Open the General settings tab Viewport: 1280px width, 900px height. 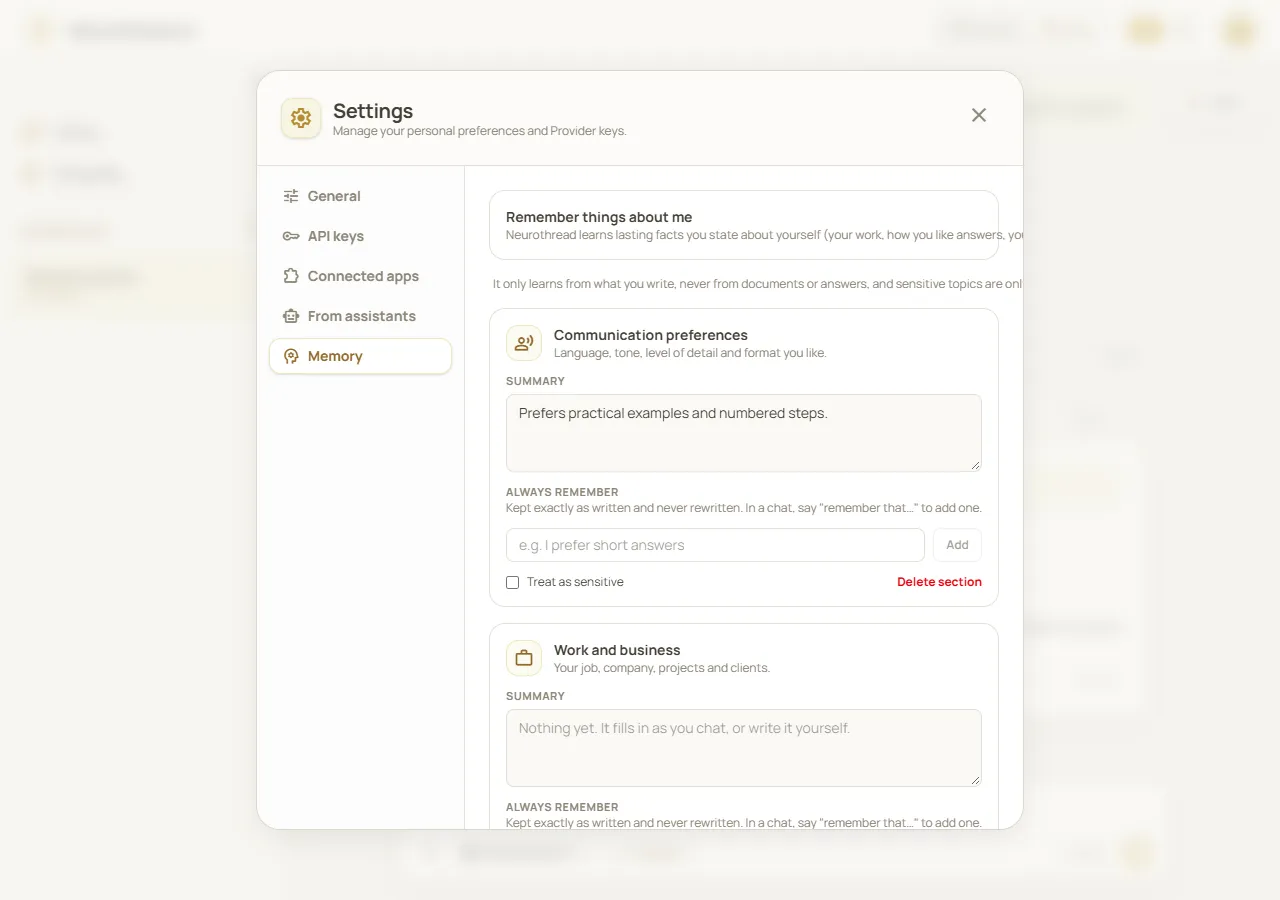click(360, 196)
